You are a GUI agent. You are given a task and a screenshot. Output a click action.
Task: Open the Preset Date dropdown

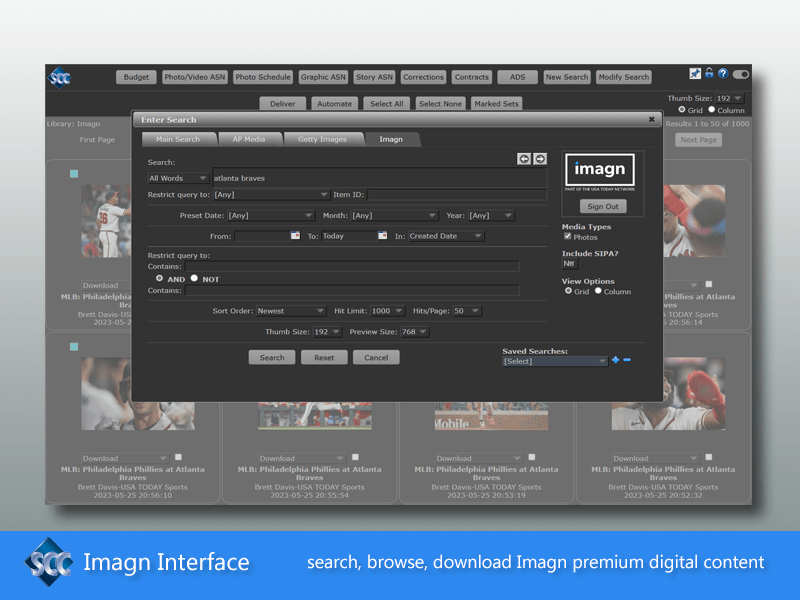click(270, 215)
